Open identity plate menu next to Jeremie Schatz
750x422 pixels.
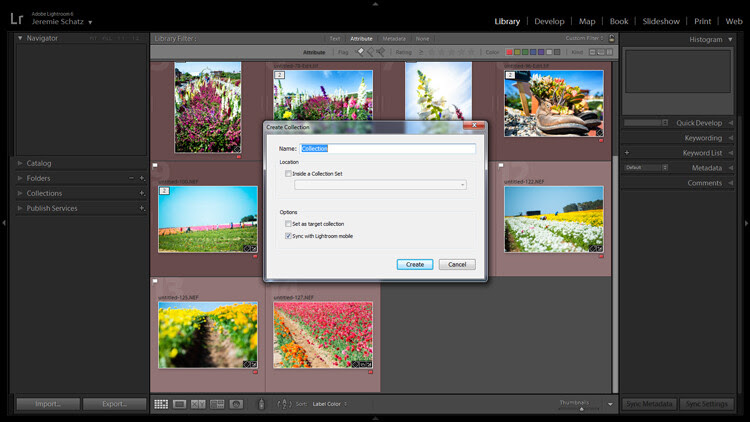pyautogui.click(x=90, y=22)
